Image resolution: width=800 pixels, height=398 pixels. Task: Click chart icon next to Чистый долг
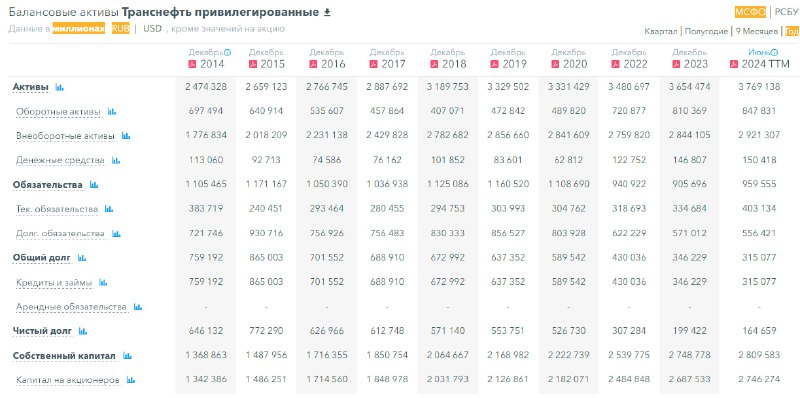coord(83,332)
